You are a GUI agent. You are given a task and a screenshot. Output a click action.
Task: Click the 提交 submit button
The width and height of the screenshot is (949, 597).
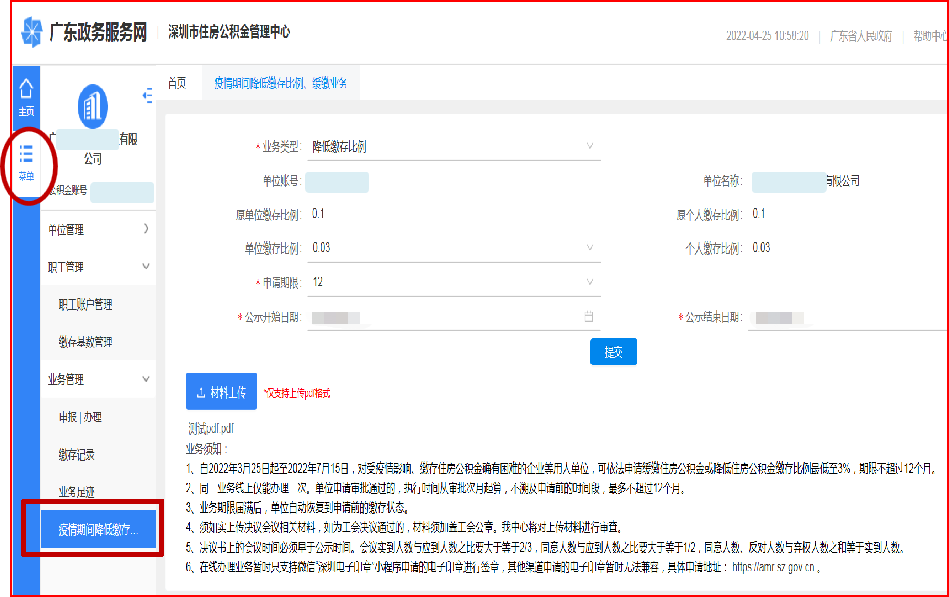click(613, 352)
